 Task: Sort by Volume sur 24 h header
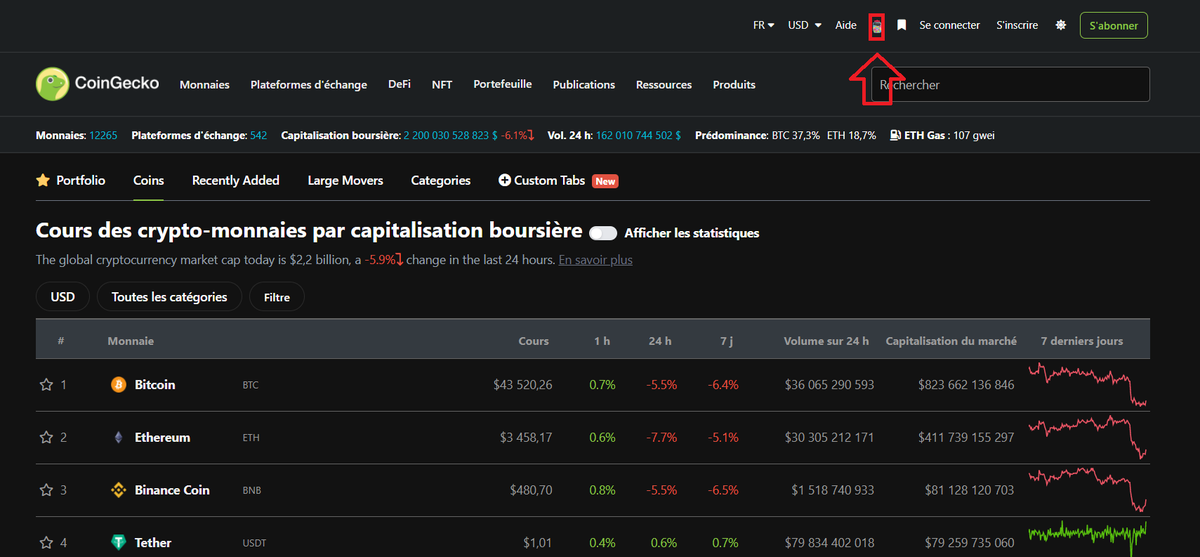click(827, 341)
